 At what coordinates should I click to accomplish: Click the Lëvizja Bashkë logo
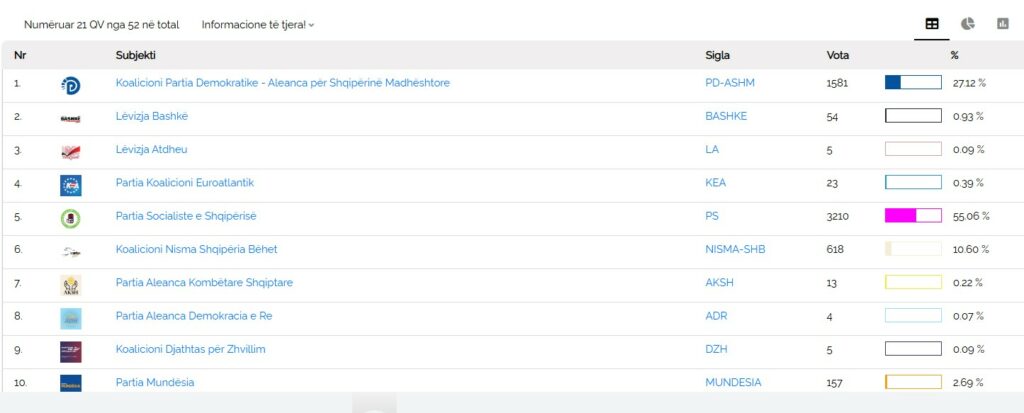click(70, 118)
